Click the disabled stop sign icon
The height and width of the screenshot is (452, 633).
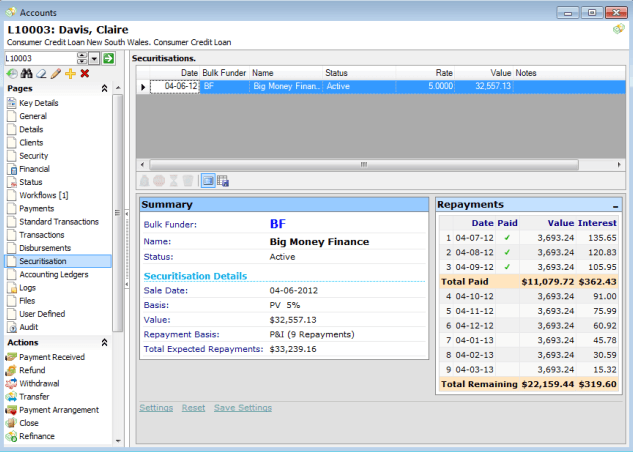point(159,181)
